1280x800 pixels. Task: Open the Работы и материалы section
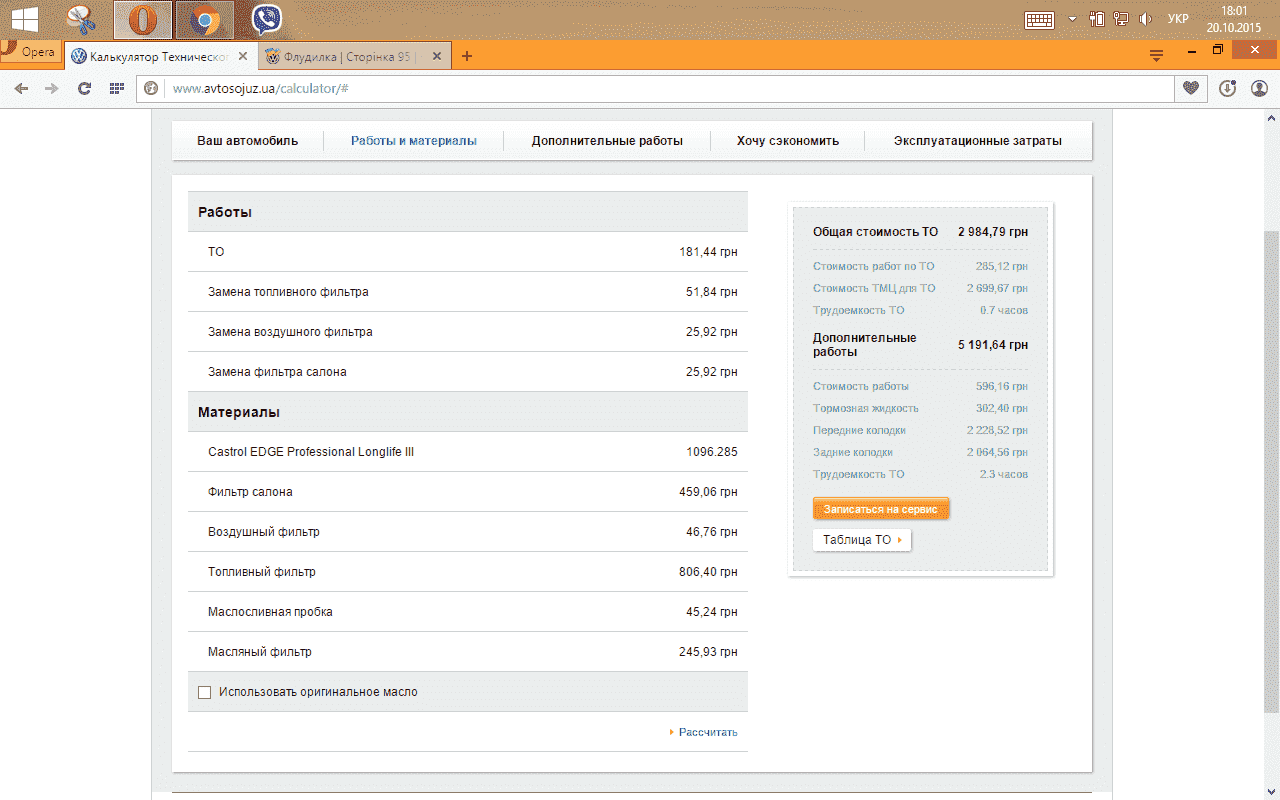click(413, 141)
